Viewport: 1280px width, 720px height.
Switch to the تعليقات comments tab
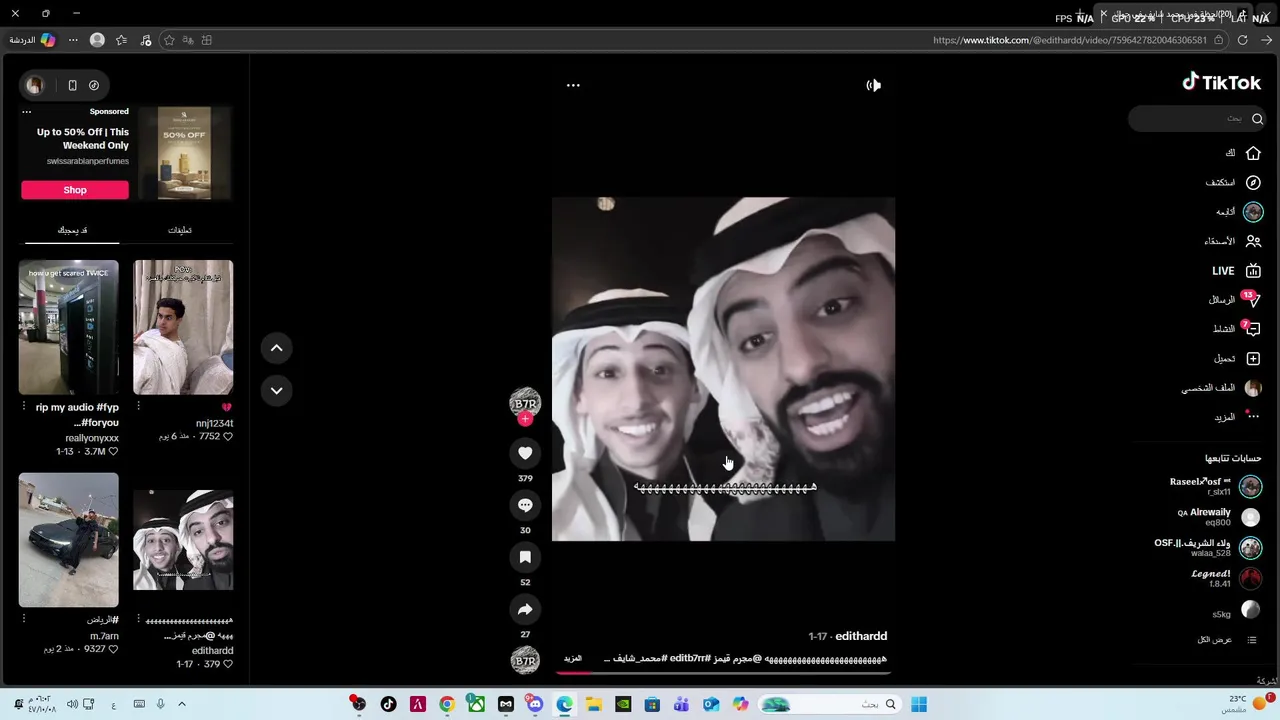(180, 230)
